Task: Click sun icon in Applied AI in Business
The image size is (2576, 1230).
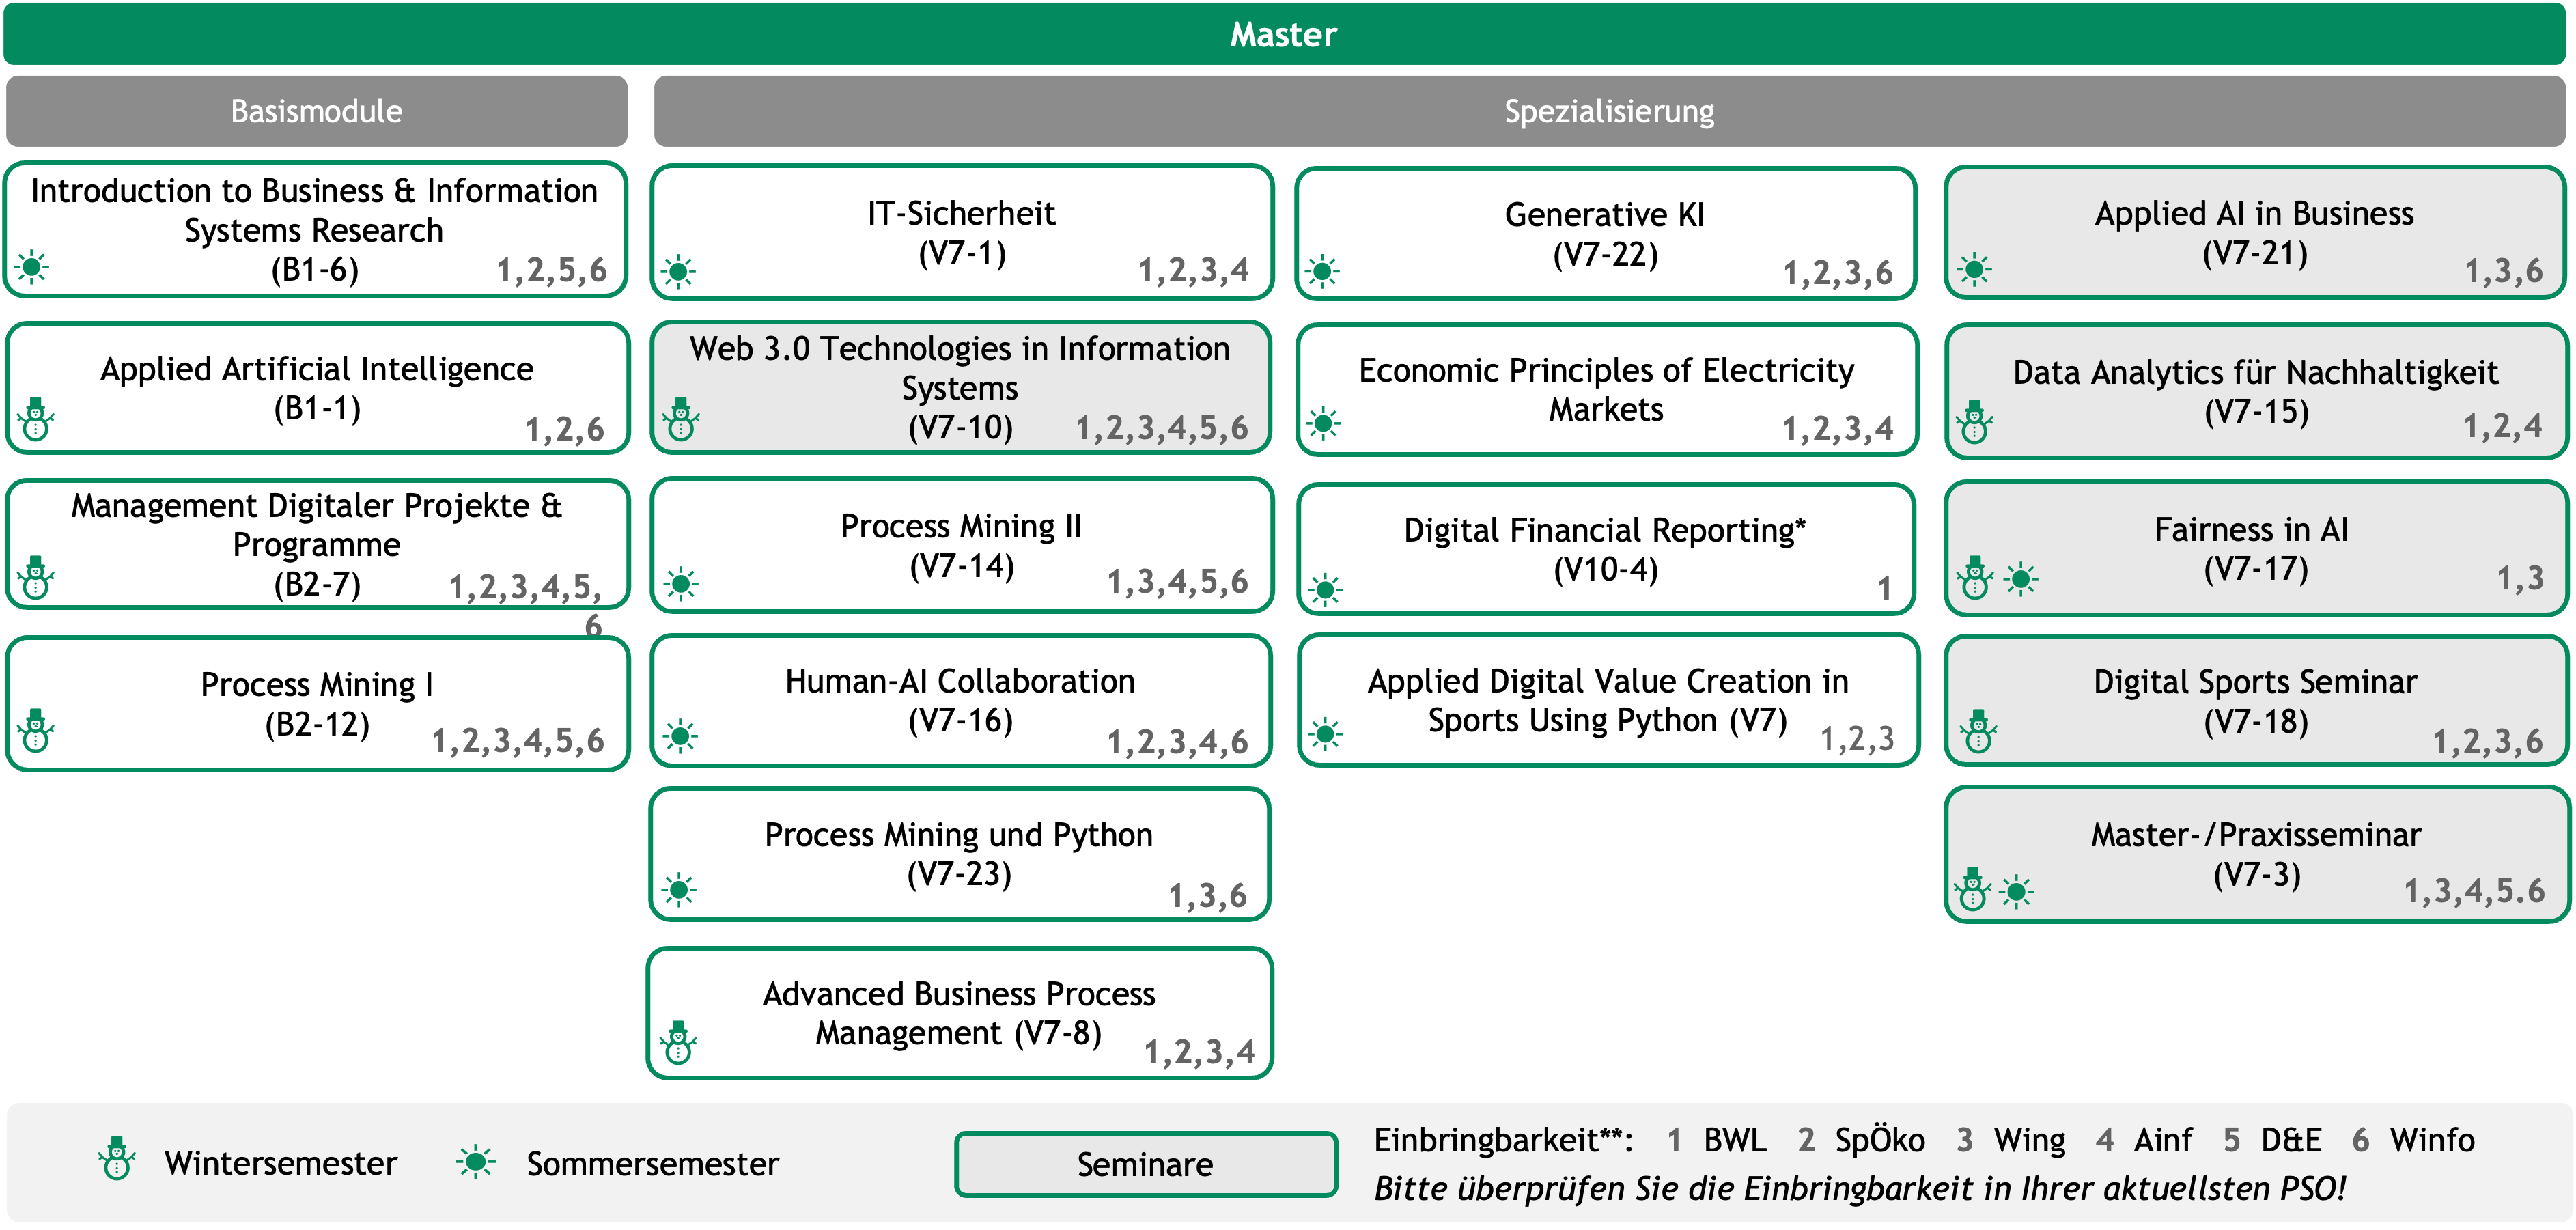Action: tap(1974, 269)
